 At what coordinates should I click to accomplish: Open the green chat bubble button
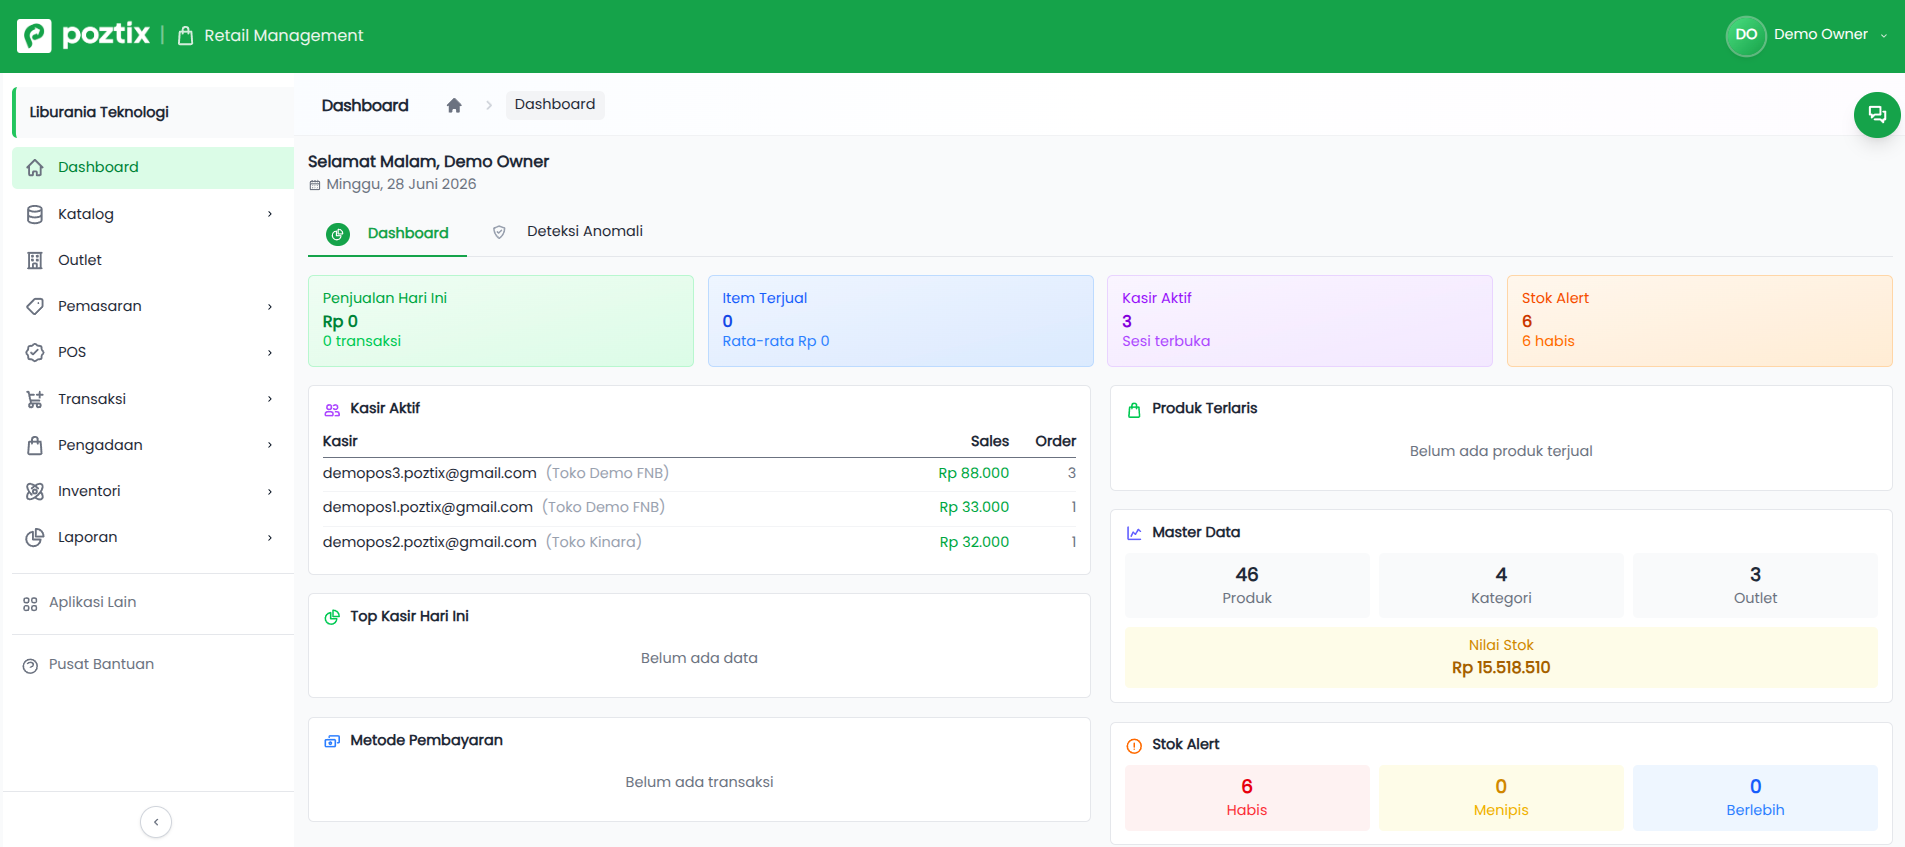(1877, 114)
